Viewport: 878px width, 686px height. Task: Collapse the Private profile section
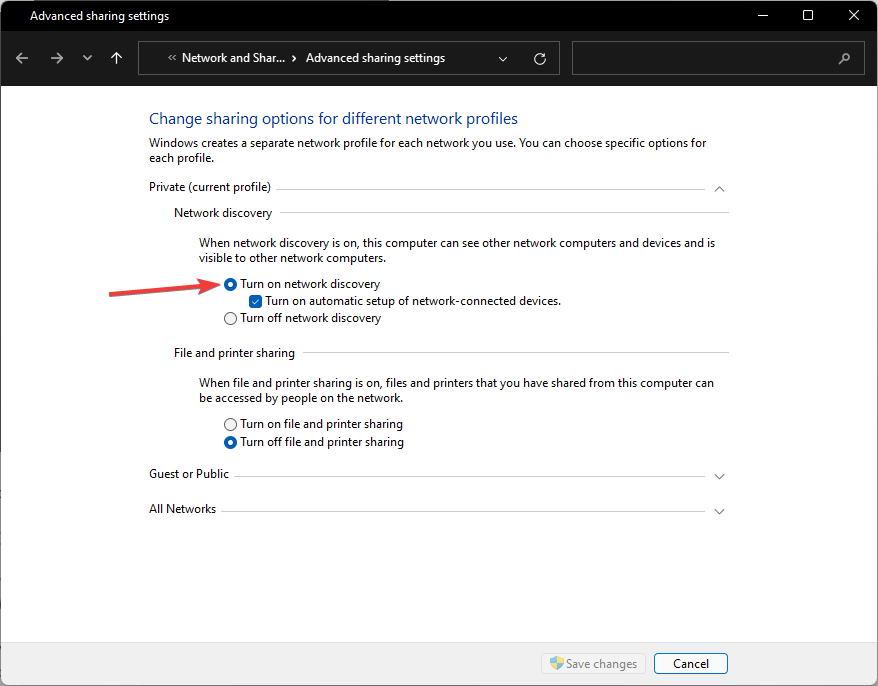pyautogui.click(x=719, y=188)
